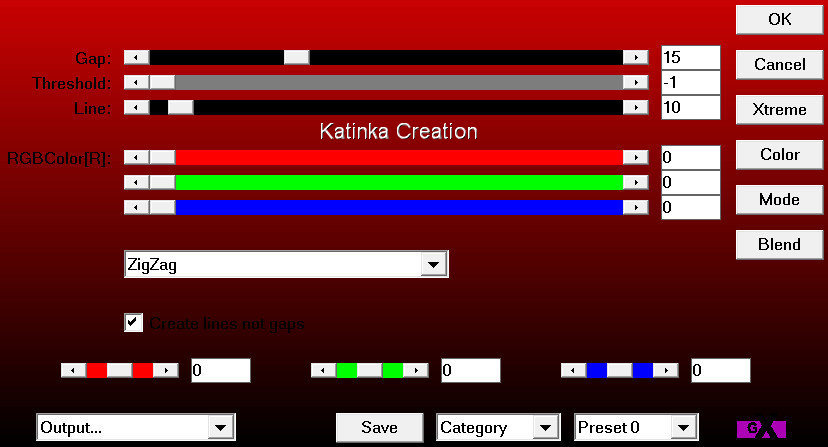The image size is (828, 447).
Task: Click the Xtreme button
Action: [779, 109]
